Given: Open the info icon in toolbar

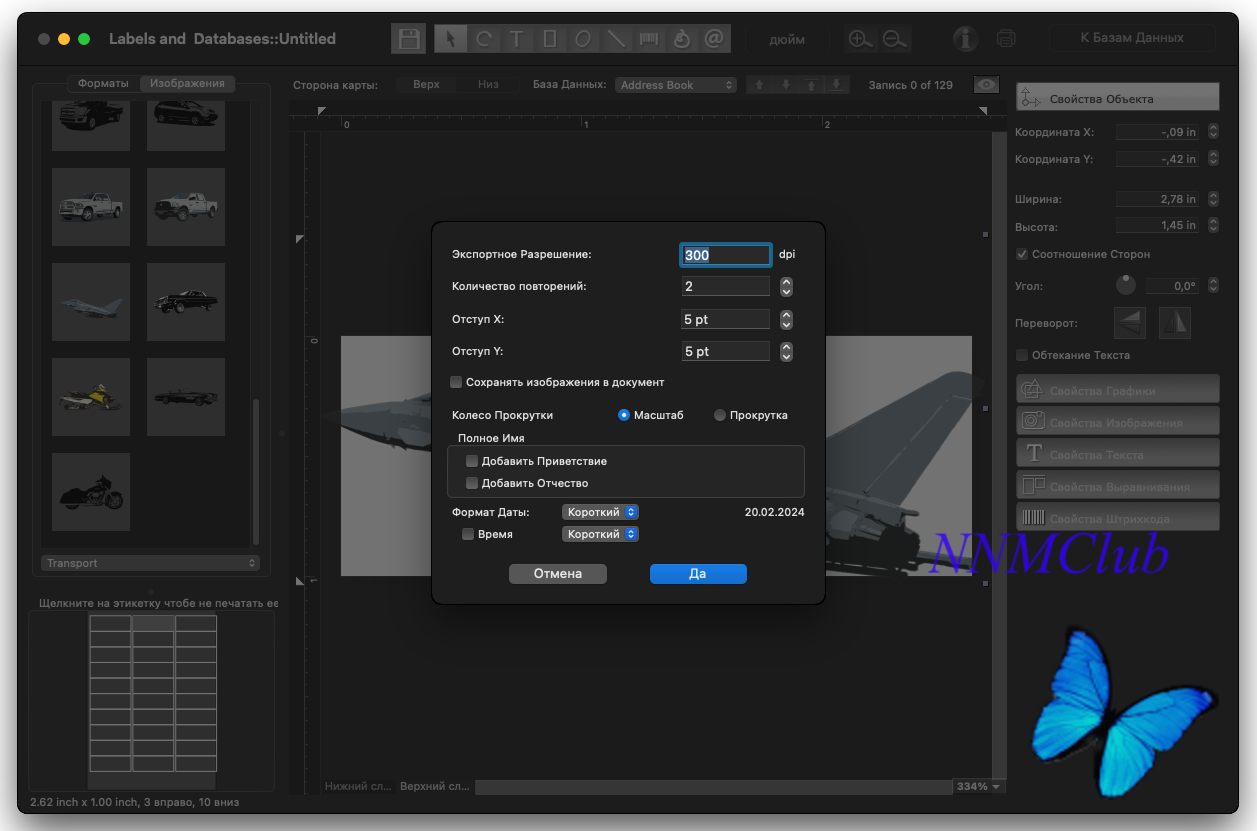Looking at the screenshot, I should [965, 39].
